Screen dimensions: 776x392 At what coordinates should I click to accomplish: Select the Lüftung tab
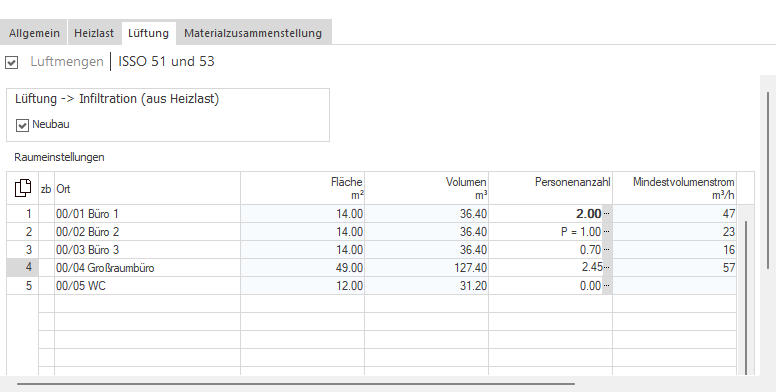(x=148, y=33)
